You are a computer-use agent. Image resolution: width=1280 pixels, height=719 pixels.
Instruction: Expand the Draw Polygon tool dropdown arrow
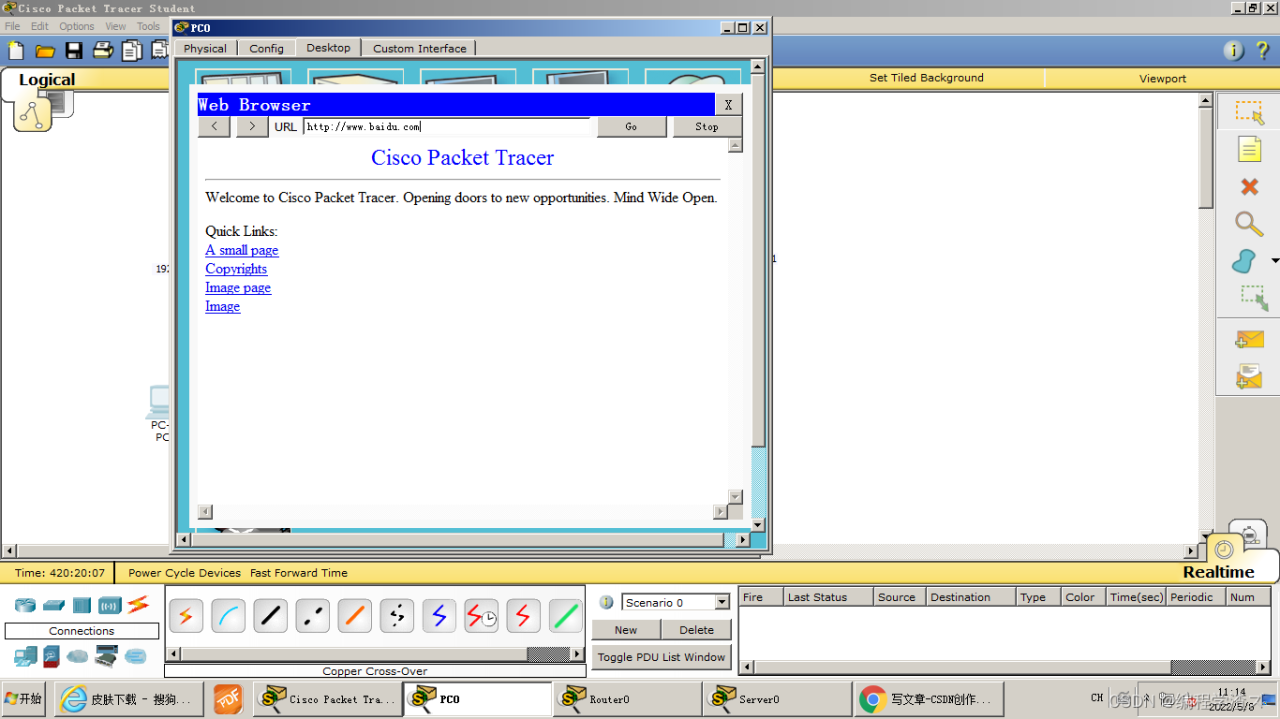(1275, 261)
